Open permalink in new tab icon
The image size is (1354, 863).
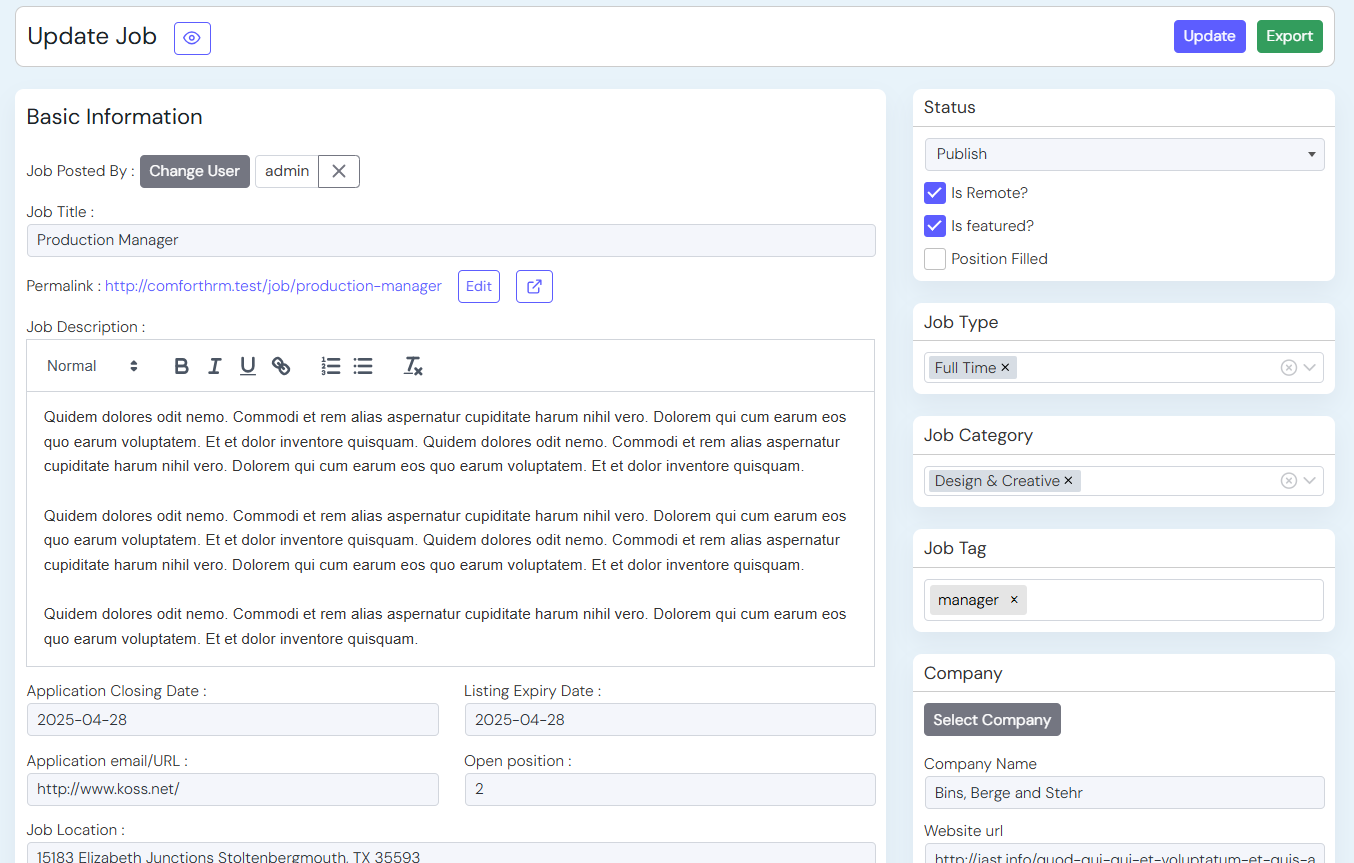(x=534, y=286)
